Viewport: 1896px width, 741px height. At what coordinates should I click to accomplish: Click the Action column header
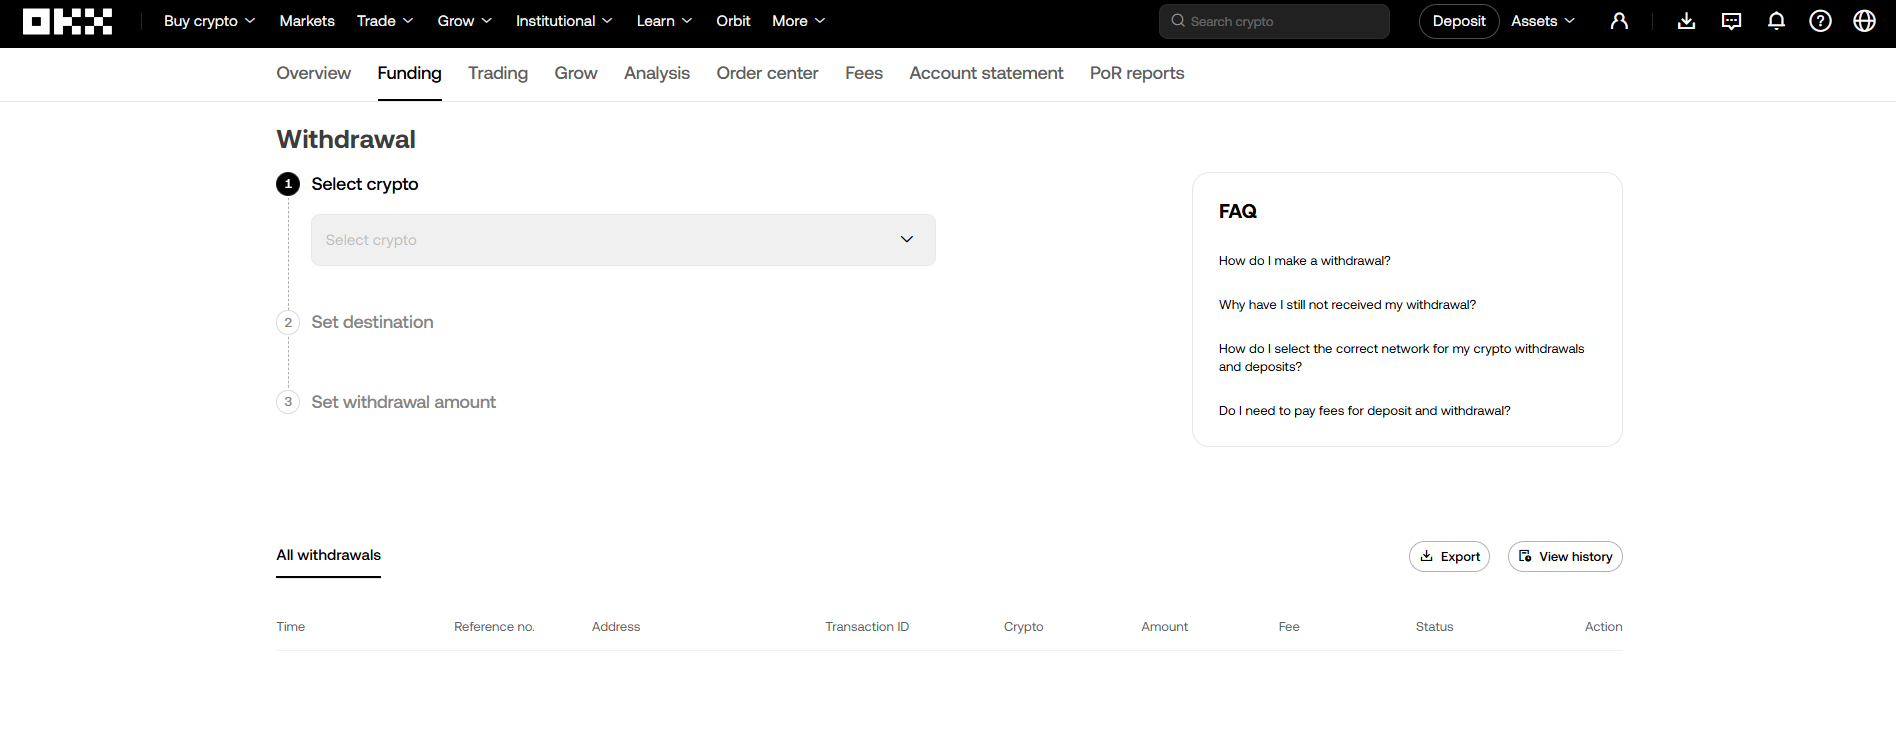coord(1604,627)
